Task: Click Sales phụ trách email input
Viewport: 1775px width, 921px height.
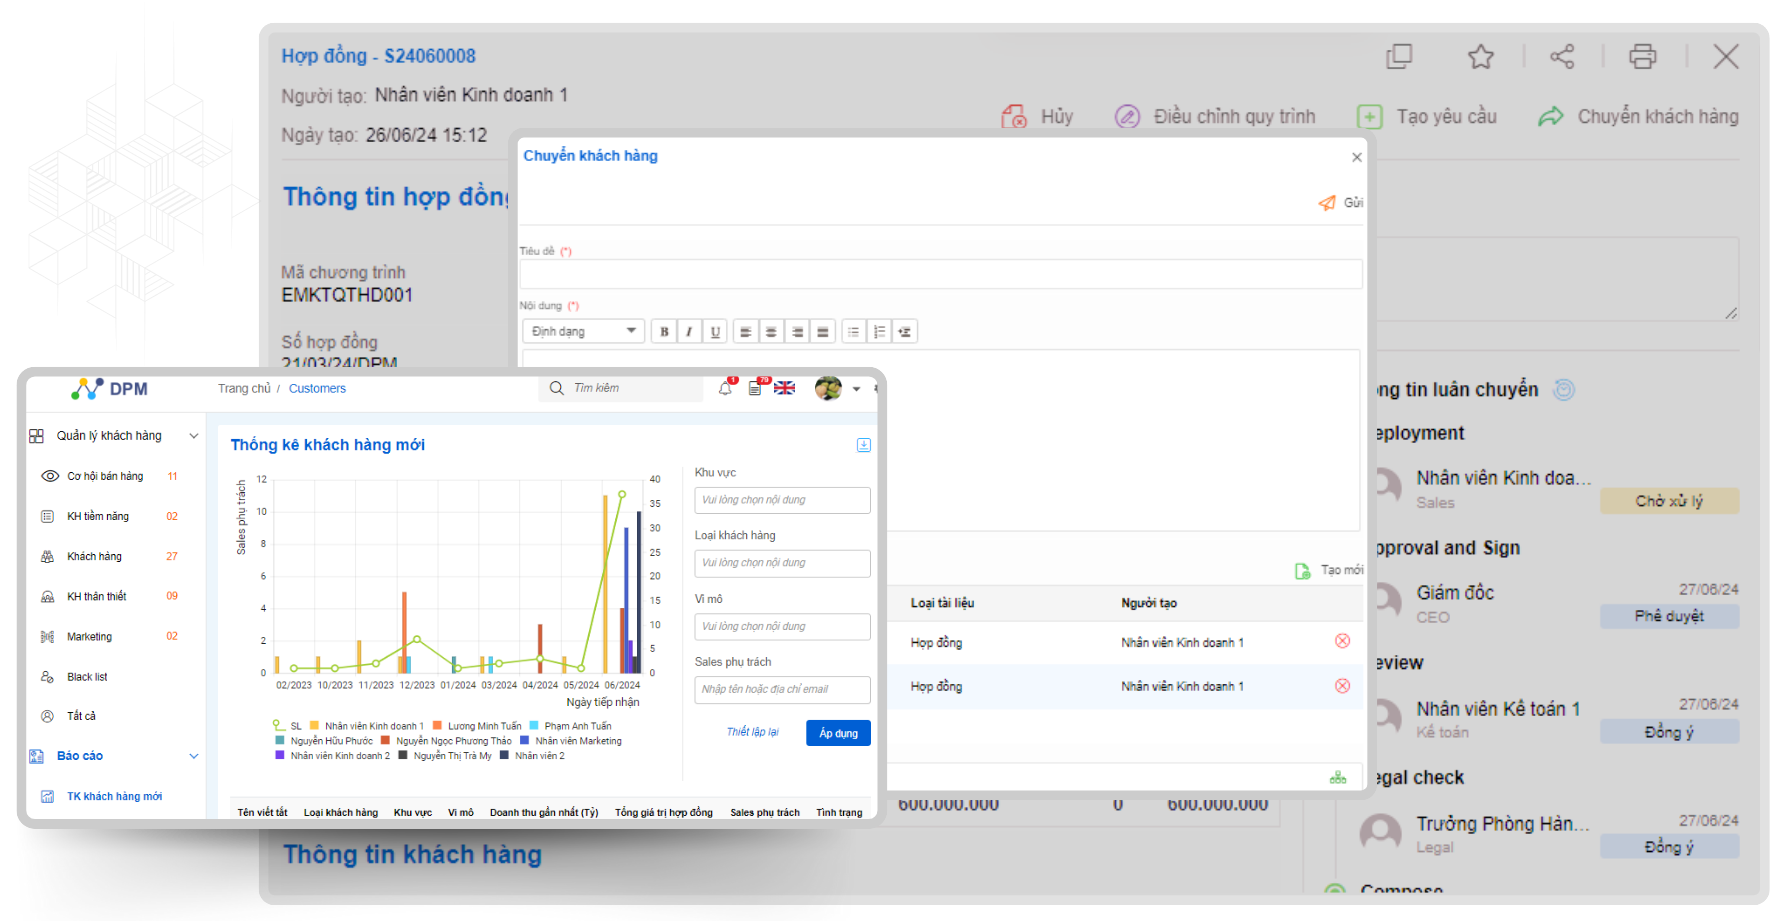Action: coord(782,690)
